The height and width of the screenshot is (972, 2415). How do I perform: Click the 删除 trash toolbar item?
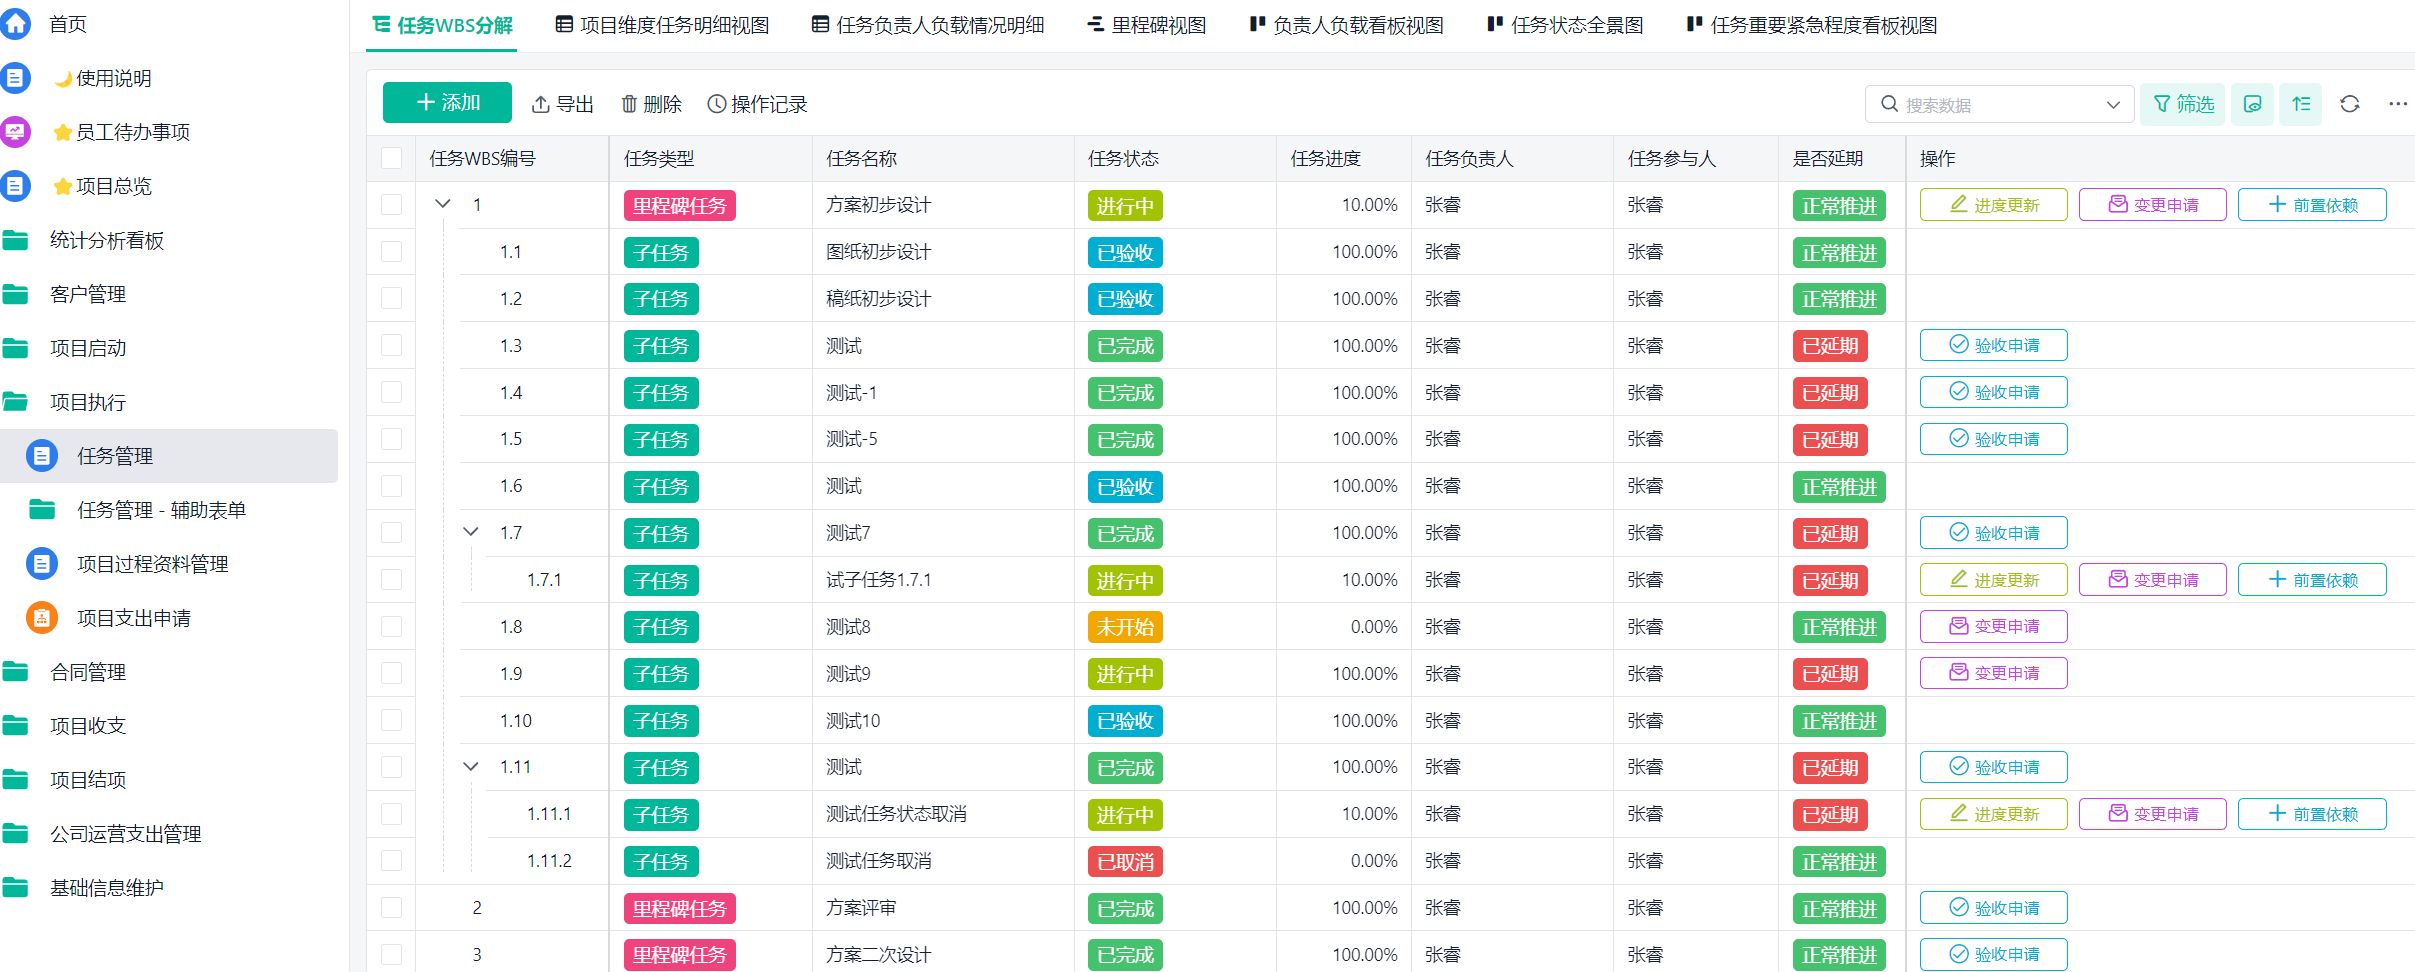pos(651,104)
